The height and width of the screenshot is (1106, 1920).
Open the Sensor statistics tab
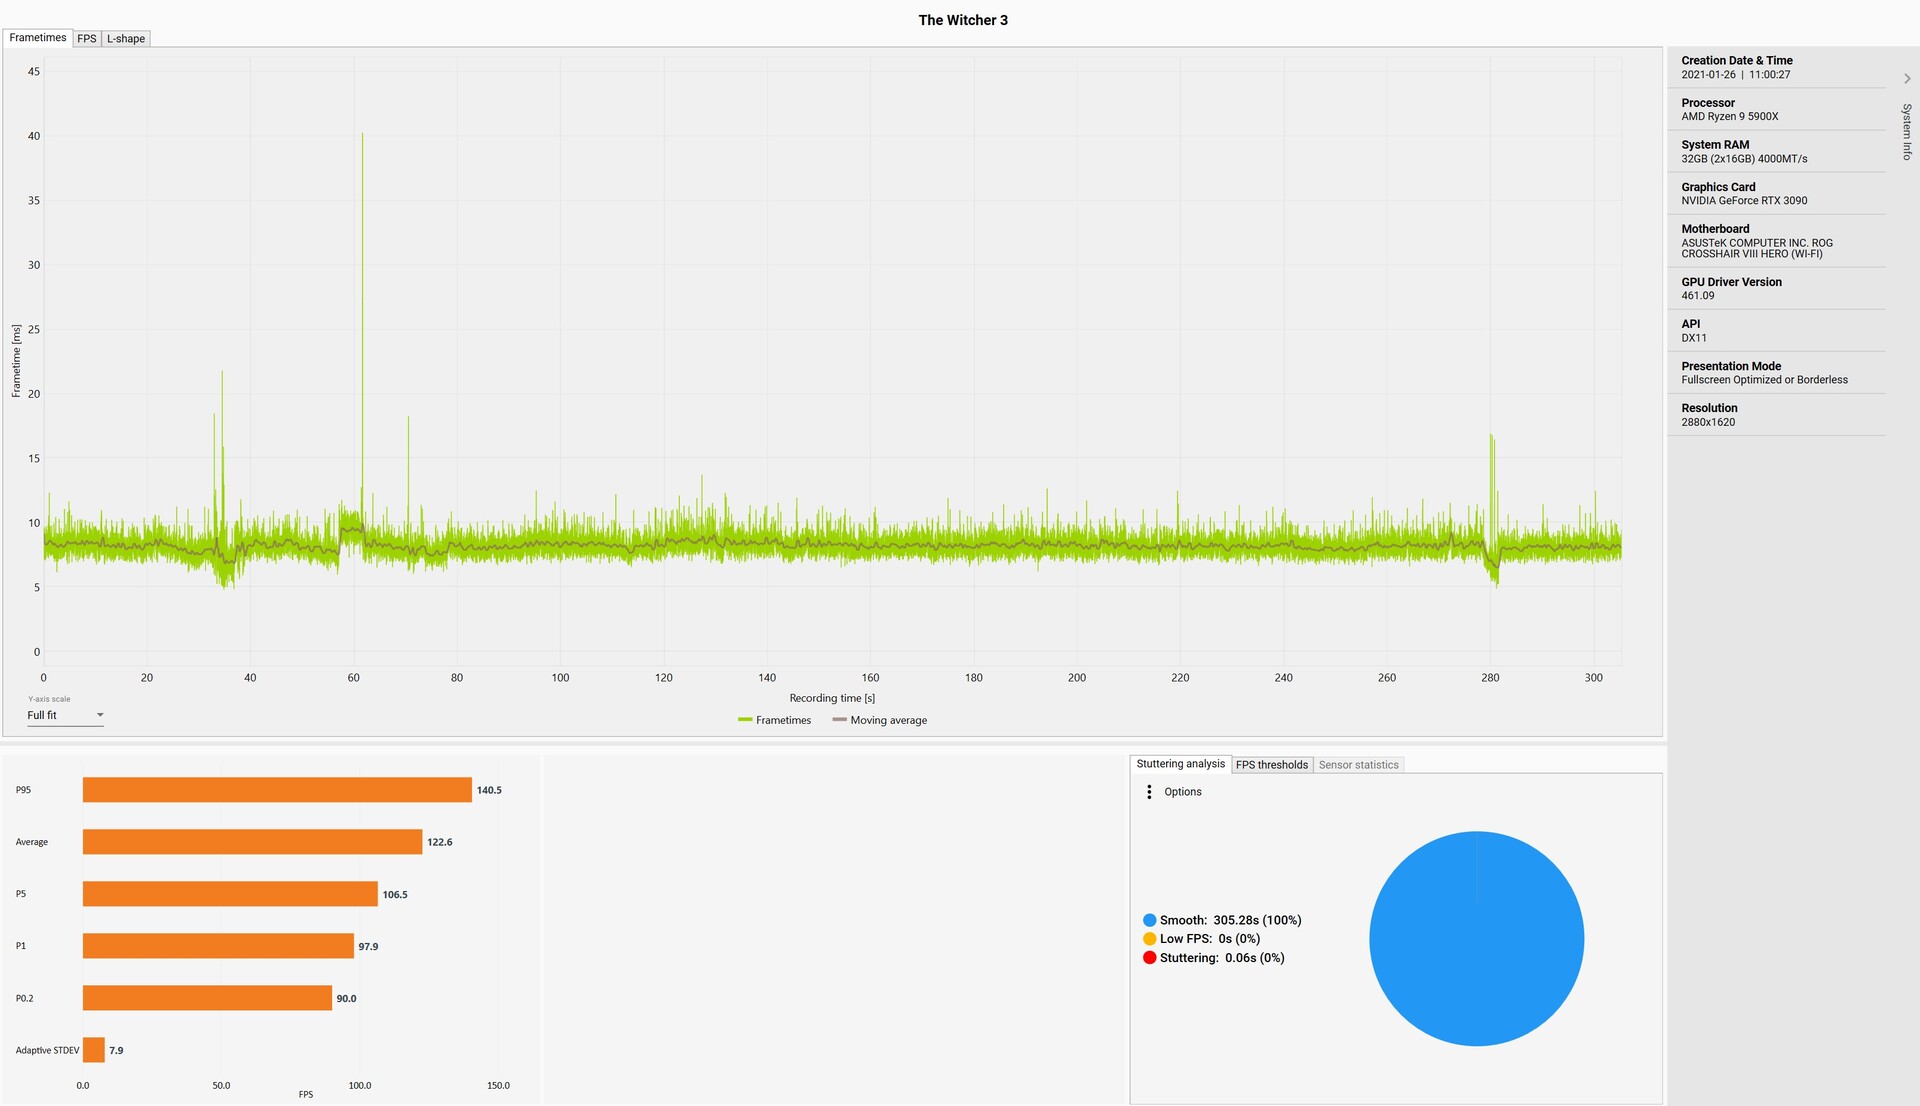point(1358,765)
